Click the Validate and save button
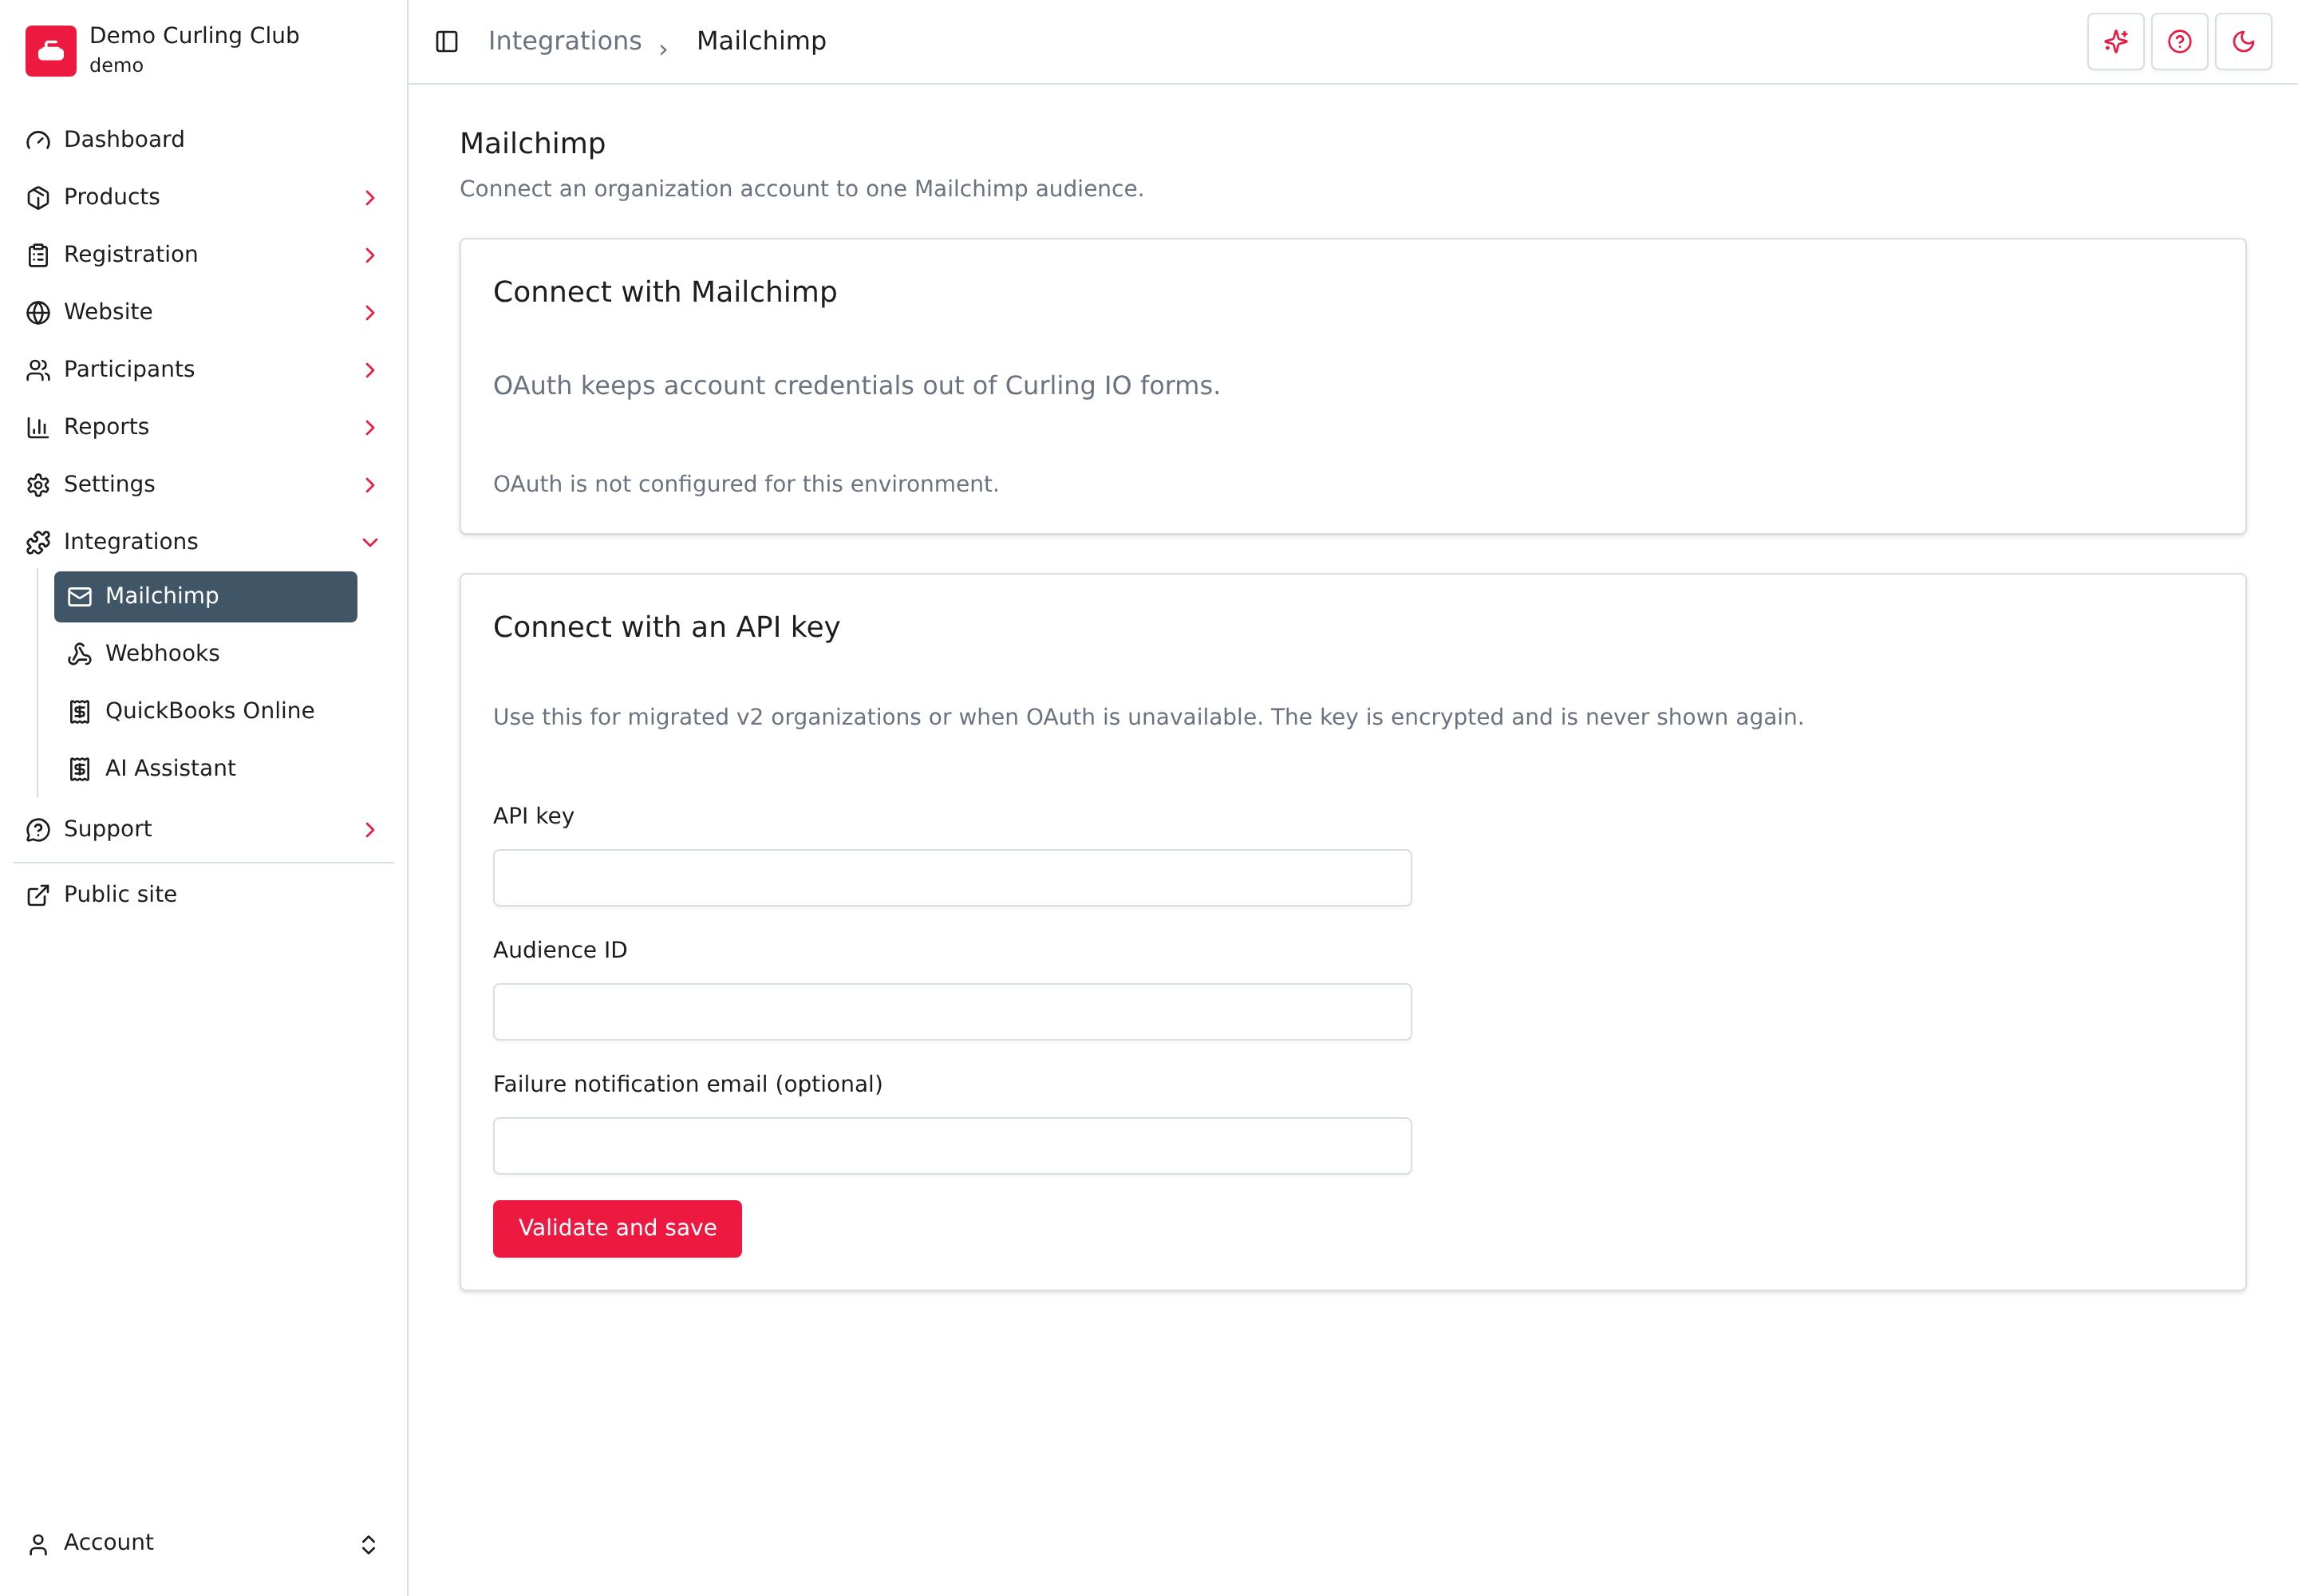 tap(617, 1228)
